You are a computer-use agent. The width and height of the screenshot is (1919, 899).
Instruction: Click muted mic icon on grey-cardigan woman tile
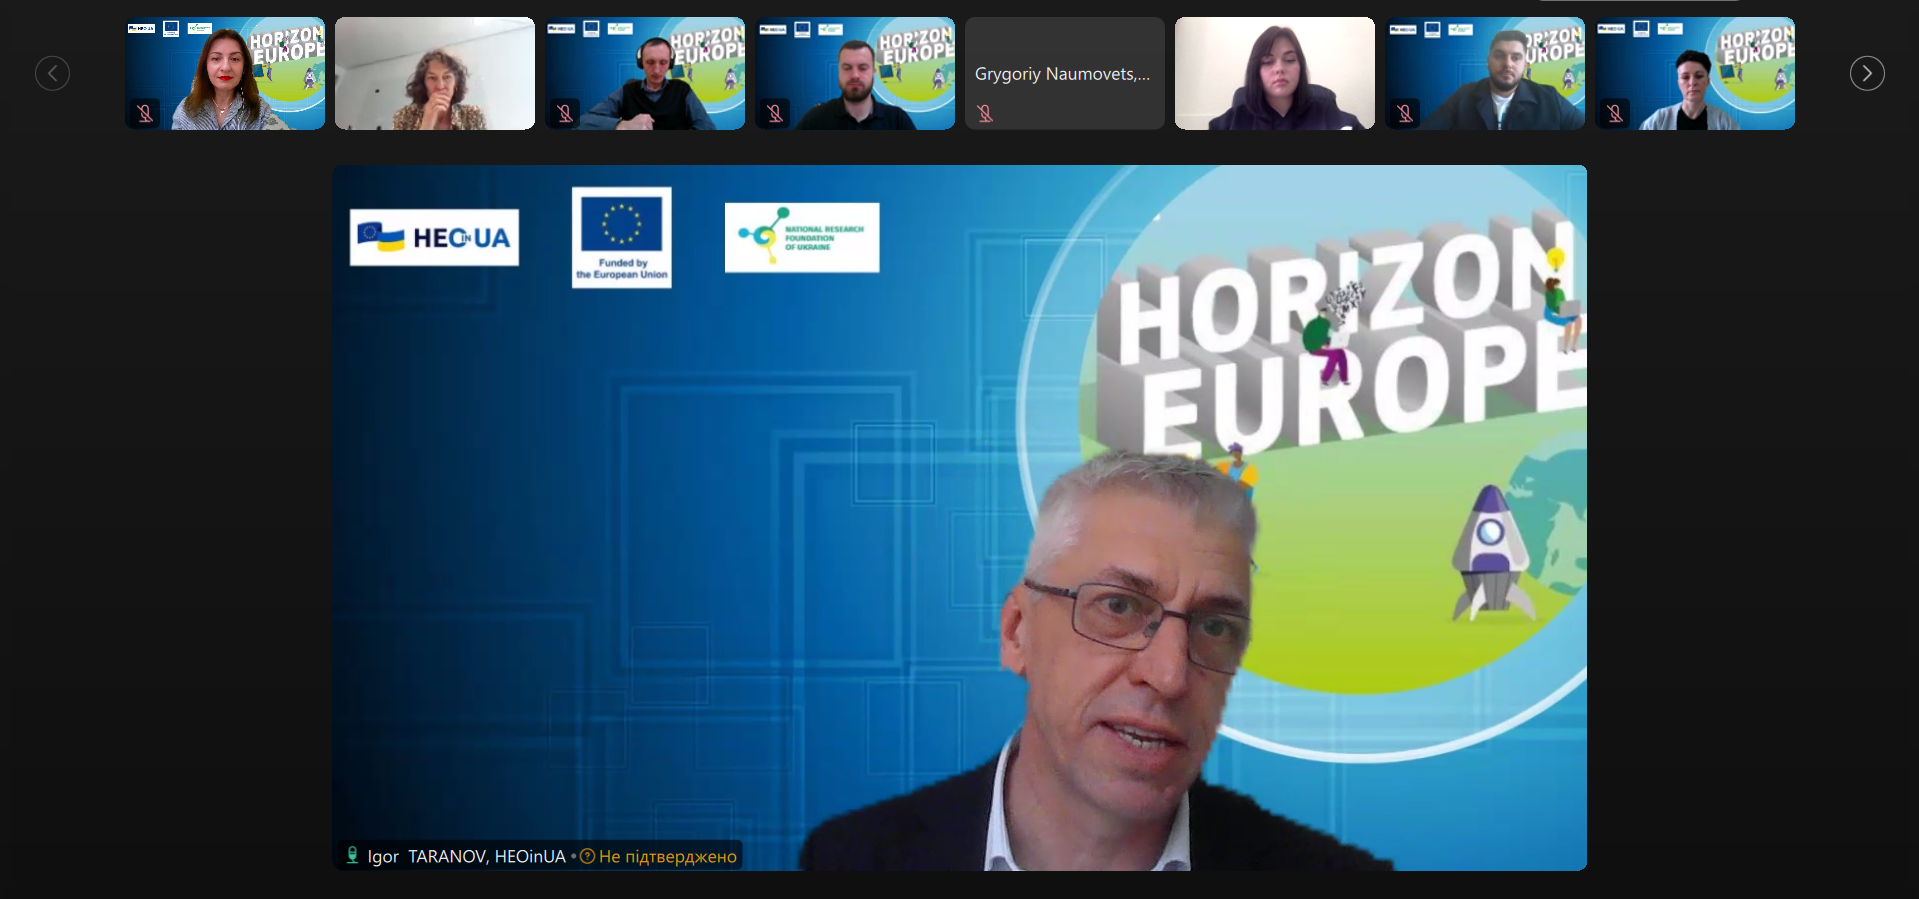(x=1615, y=113)
